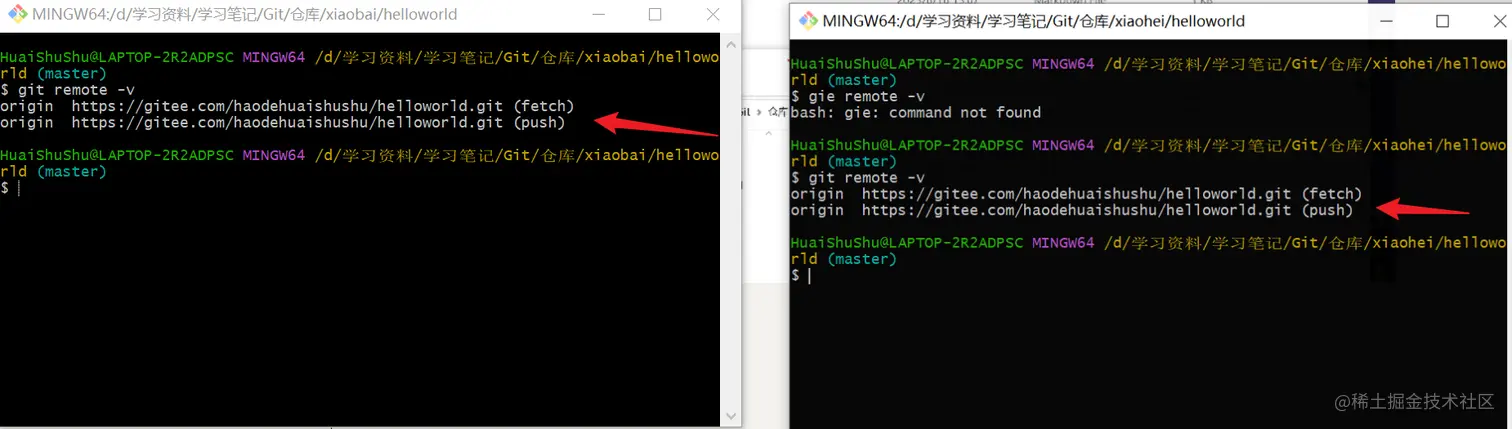Screen dimensions: 1512x429
Task: Maximize the xiaobai/helloworld terminal window
Action: point(655,14)
